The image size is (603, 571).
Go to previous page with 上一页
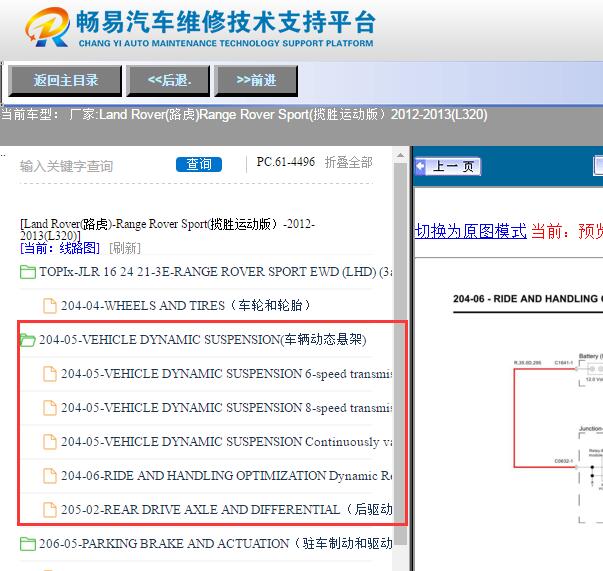click(448, 166)
